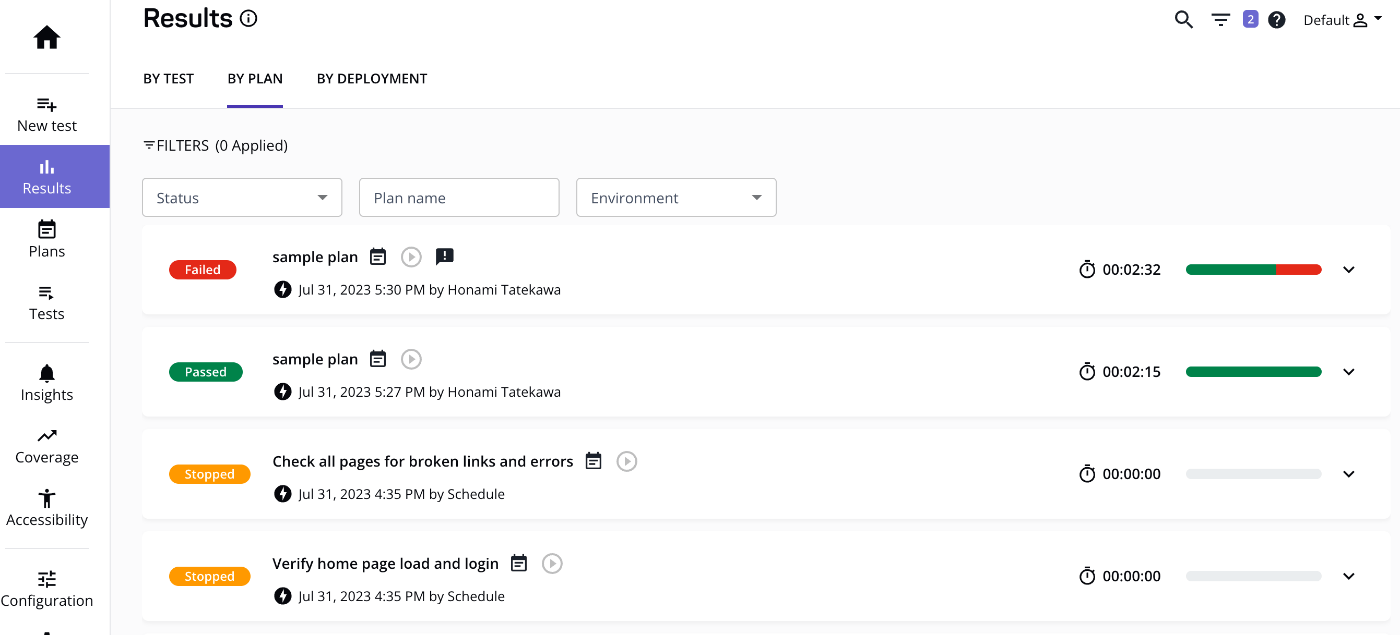Open comment alert icon on failed sample plan
The width and height of the screenshot is (1400, 635).
[445, 257]
